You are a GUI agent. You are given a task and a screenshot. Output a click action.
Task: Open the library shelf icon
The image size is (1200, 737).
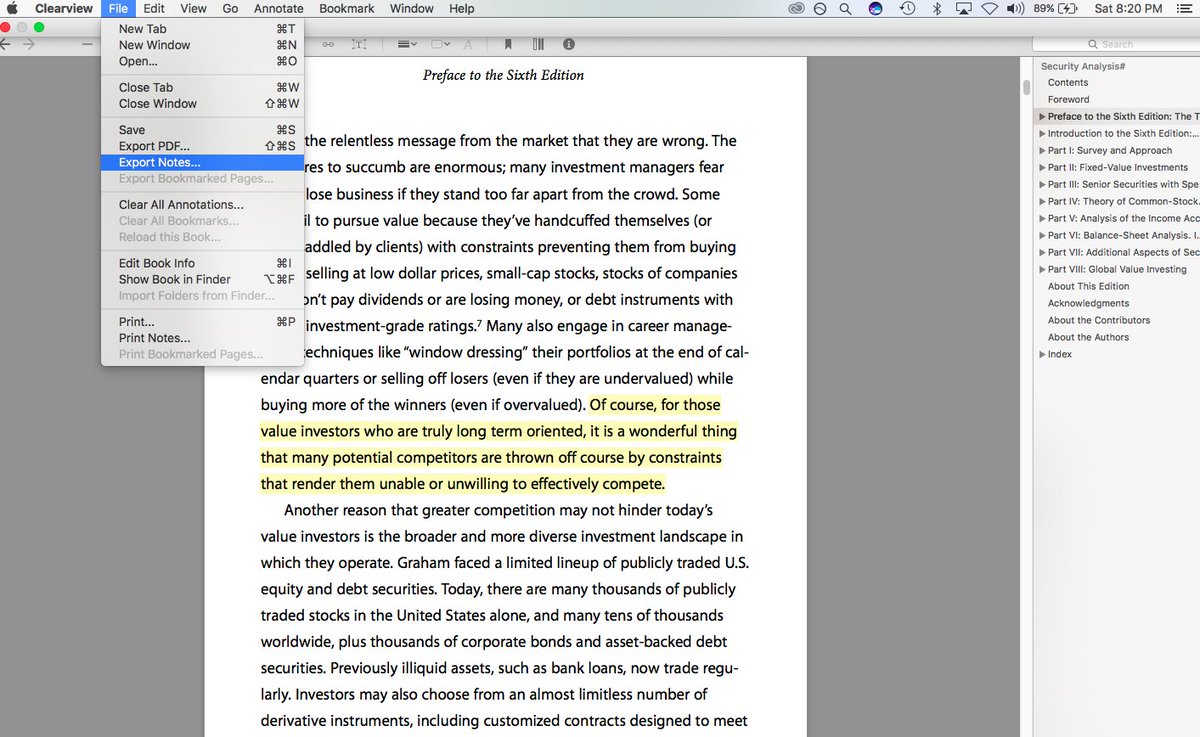coord(538,44)
